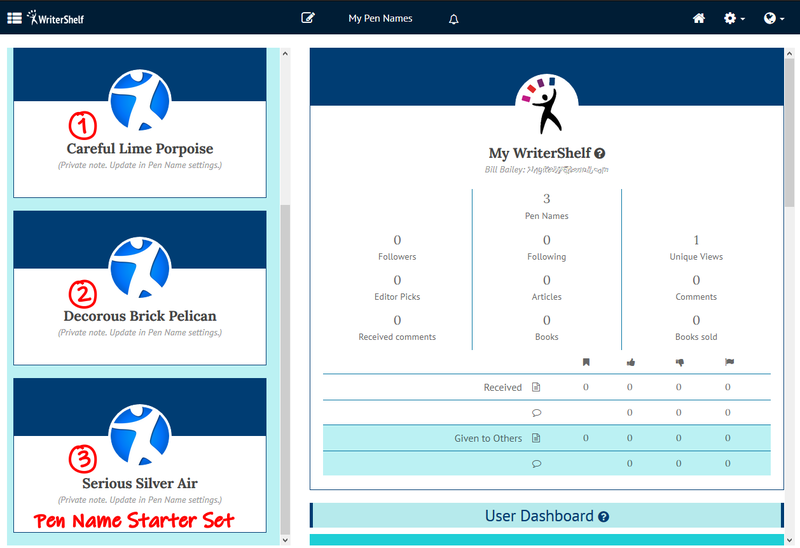800x548 pixels.
Task: Click the Comments label
Action: coord(696,296)
